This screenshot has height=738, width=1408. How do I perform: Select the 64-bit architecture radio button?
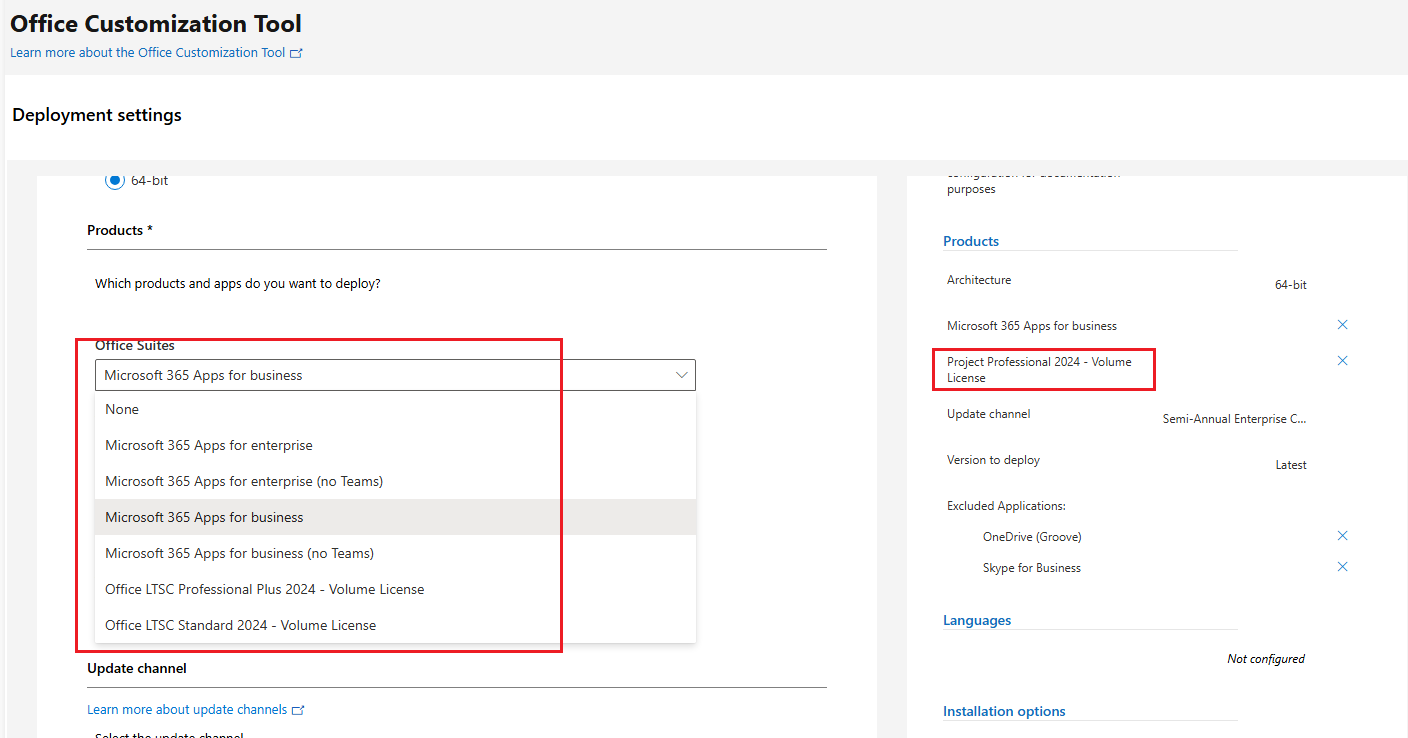(x=114, y=180)
